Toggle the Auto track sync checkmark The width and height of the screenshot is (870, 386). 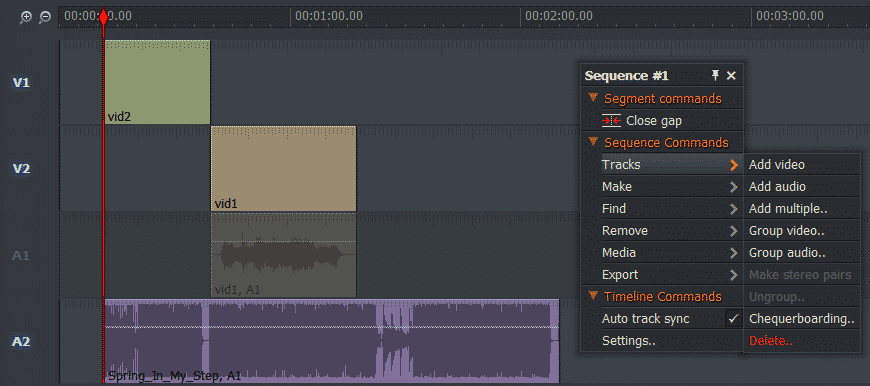point(734,319)
